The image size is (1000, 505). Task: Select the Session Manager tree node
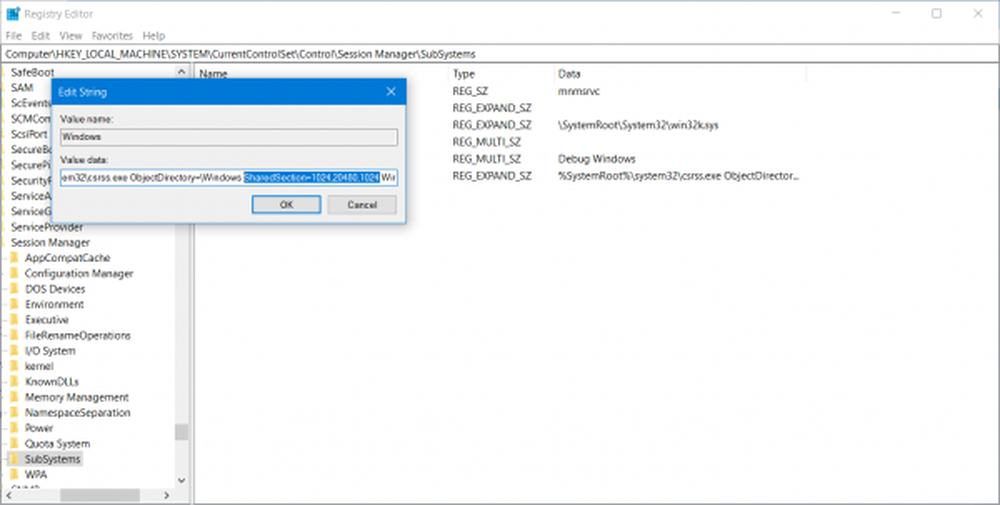point(50,242)
